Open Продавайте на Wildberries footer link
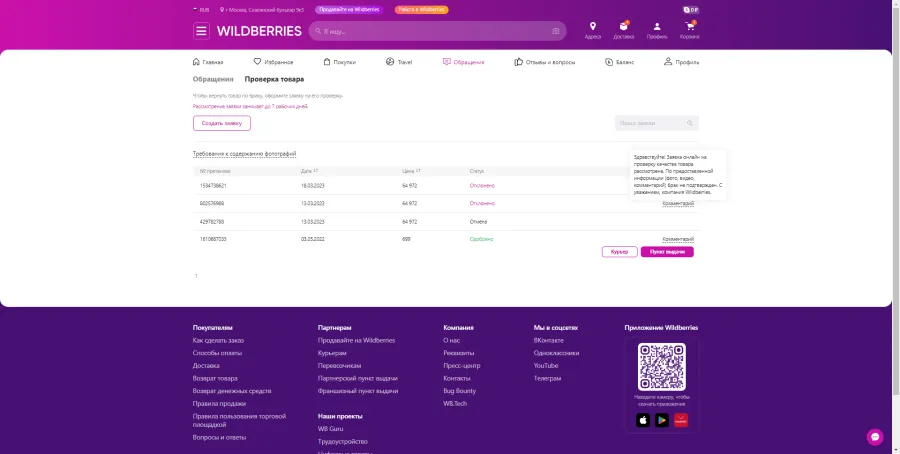900x454 pixels. point(356,340)
